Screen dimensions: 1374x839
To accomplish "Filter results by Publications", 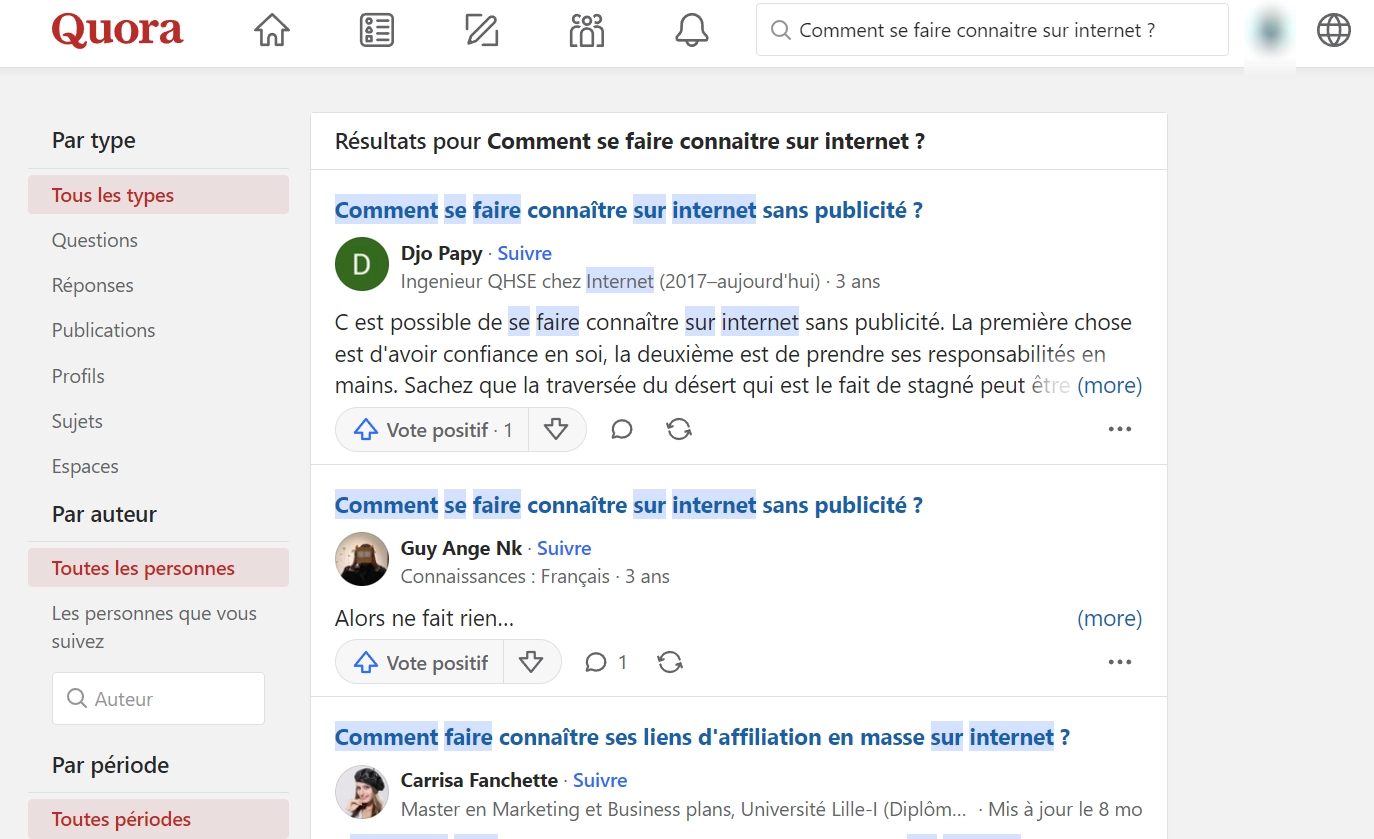I will tap(104, 330).
